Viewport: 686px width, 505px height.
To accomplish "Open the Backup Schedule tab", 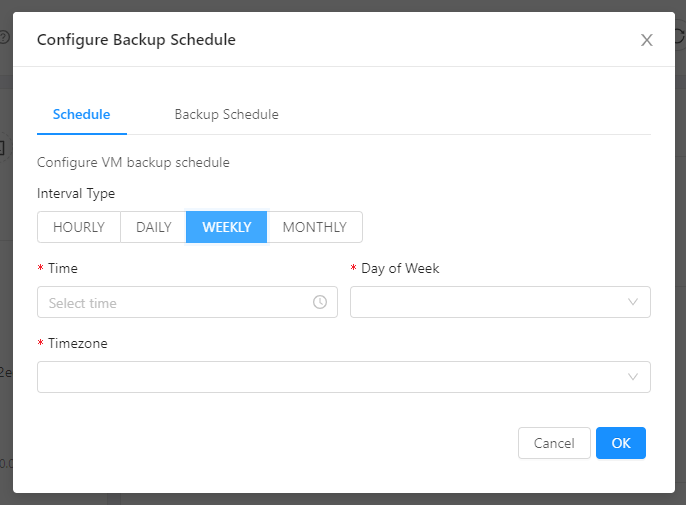I will click(226, 114).
